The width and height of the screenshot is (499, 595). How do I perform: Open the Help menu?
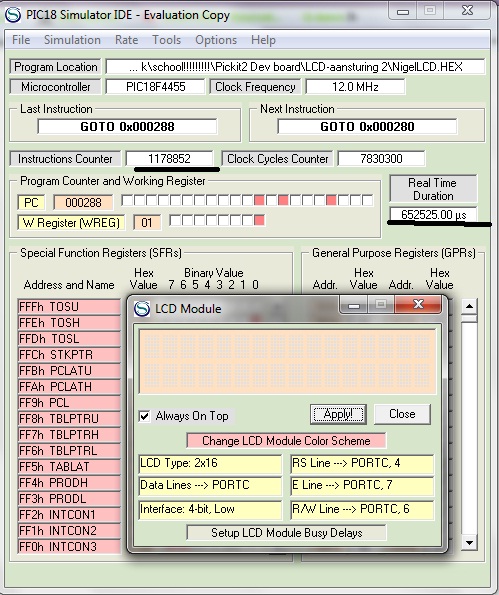point(263,40)
